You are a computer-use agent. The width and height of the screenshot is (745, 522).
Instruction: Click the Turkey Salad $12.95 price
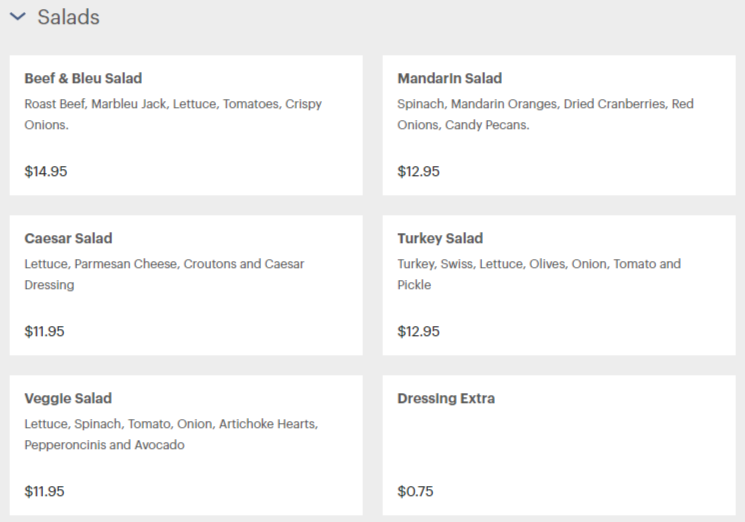coord(419,331)
